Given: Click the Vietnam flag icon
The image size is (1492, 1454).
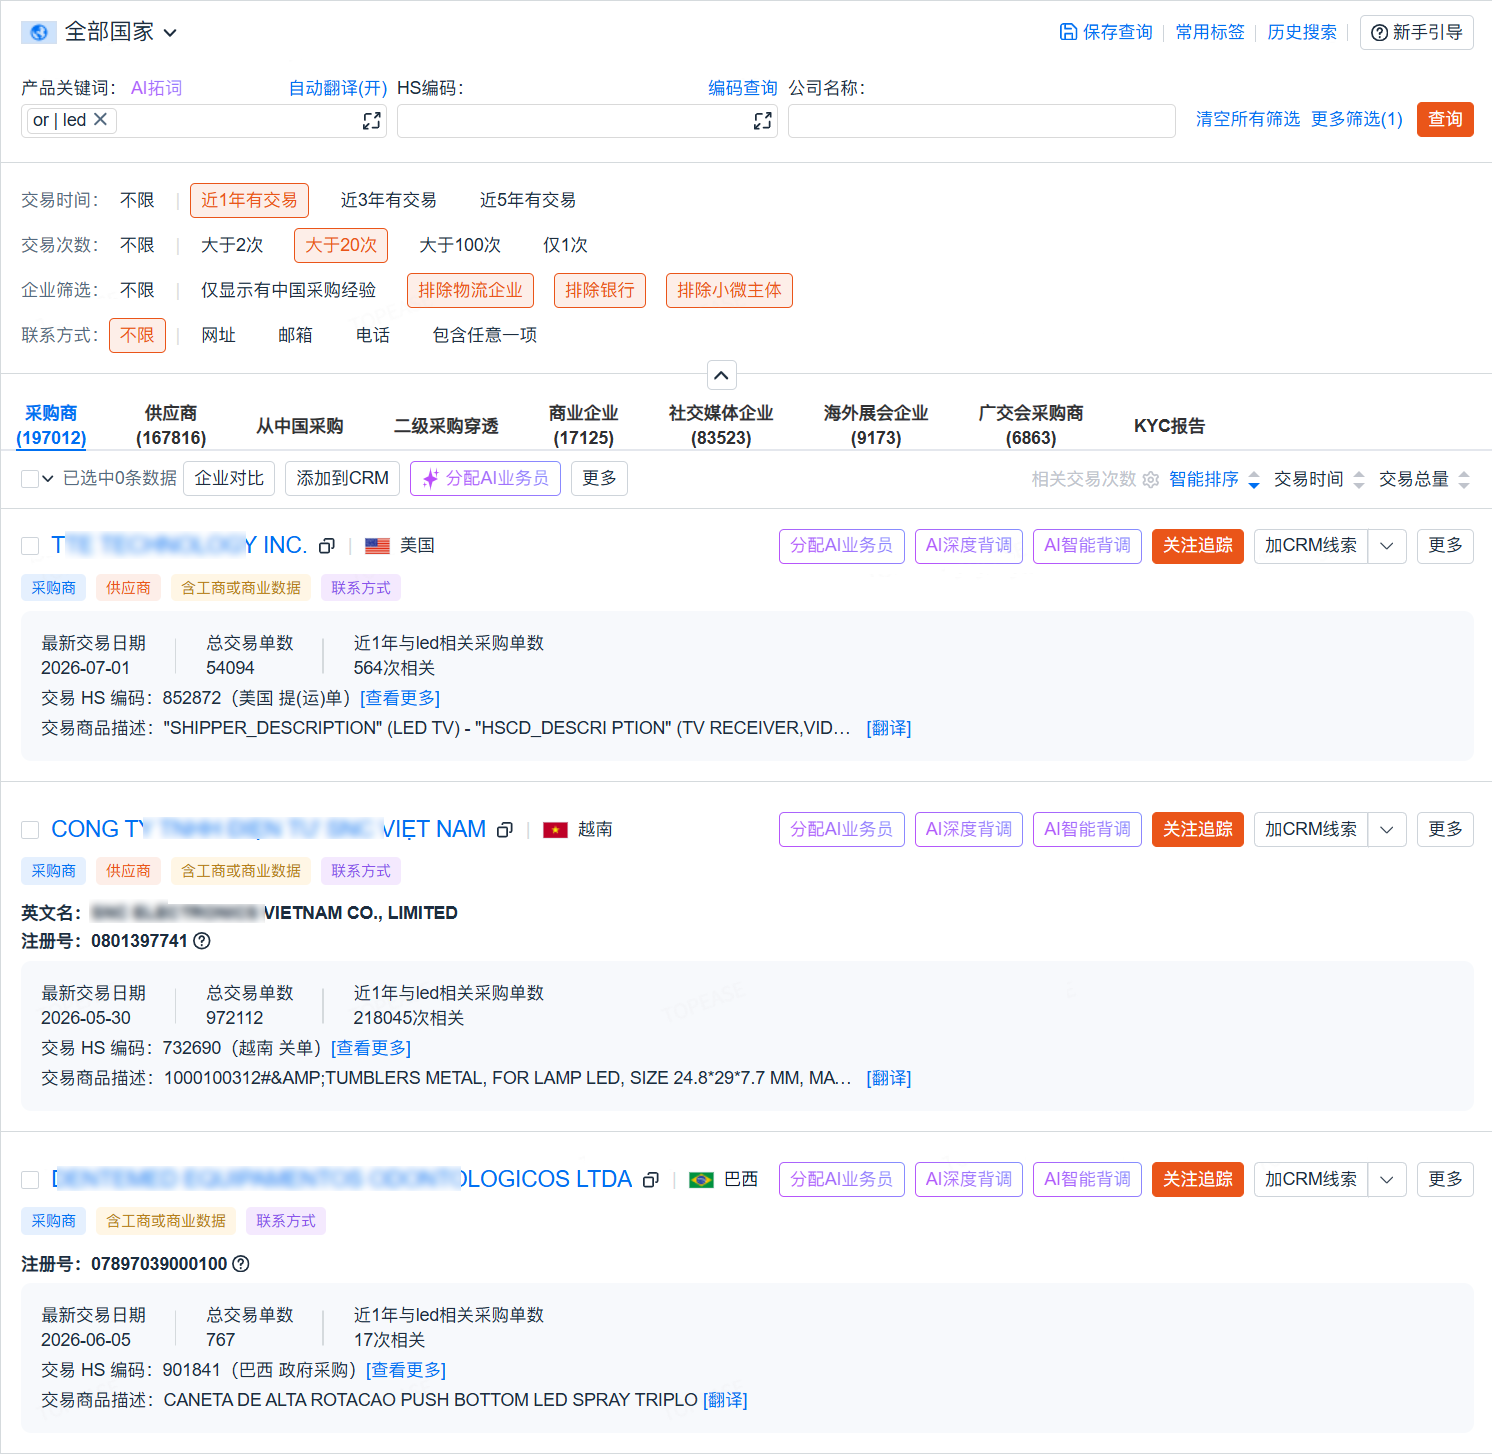Looking at the screenshot, I should [555, 830].
